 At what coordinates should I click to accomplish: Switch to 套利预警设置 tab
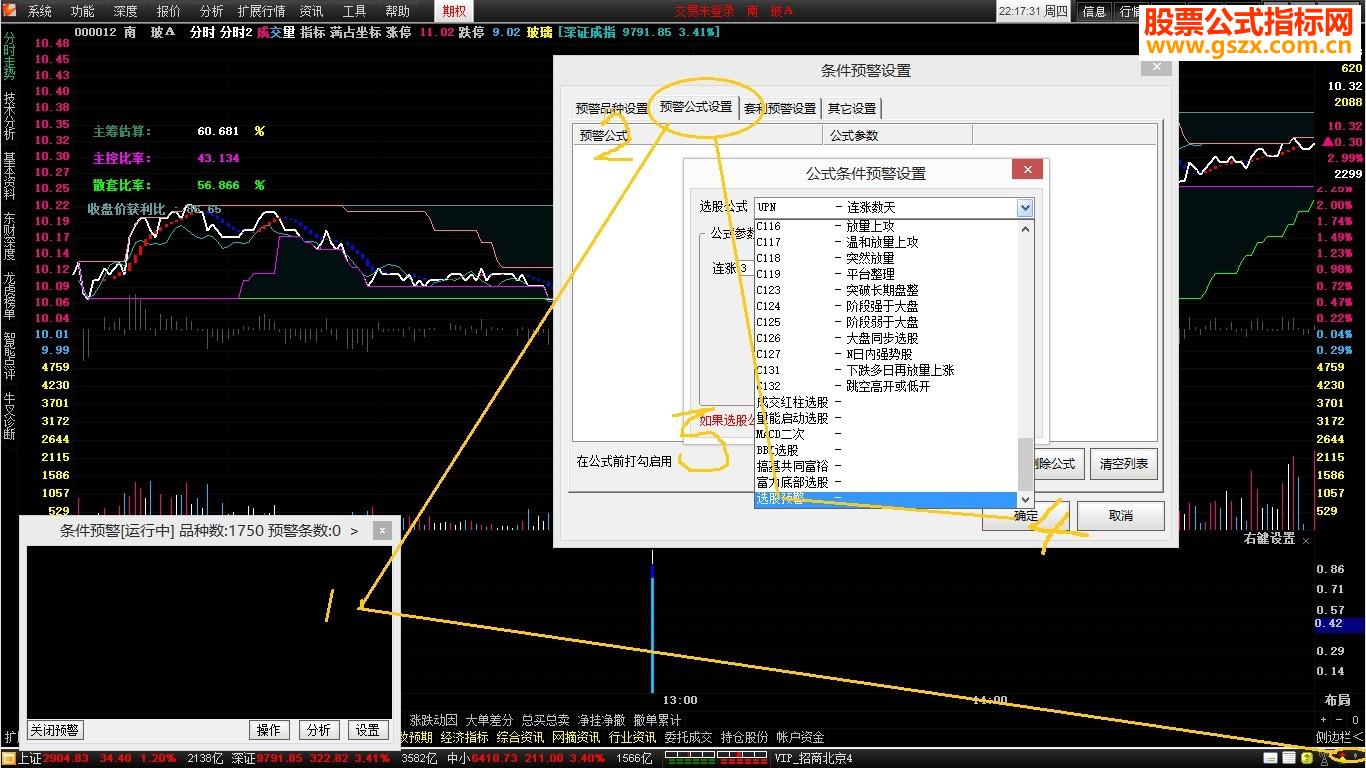point(780,109)
